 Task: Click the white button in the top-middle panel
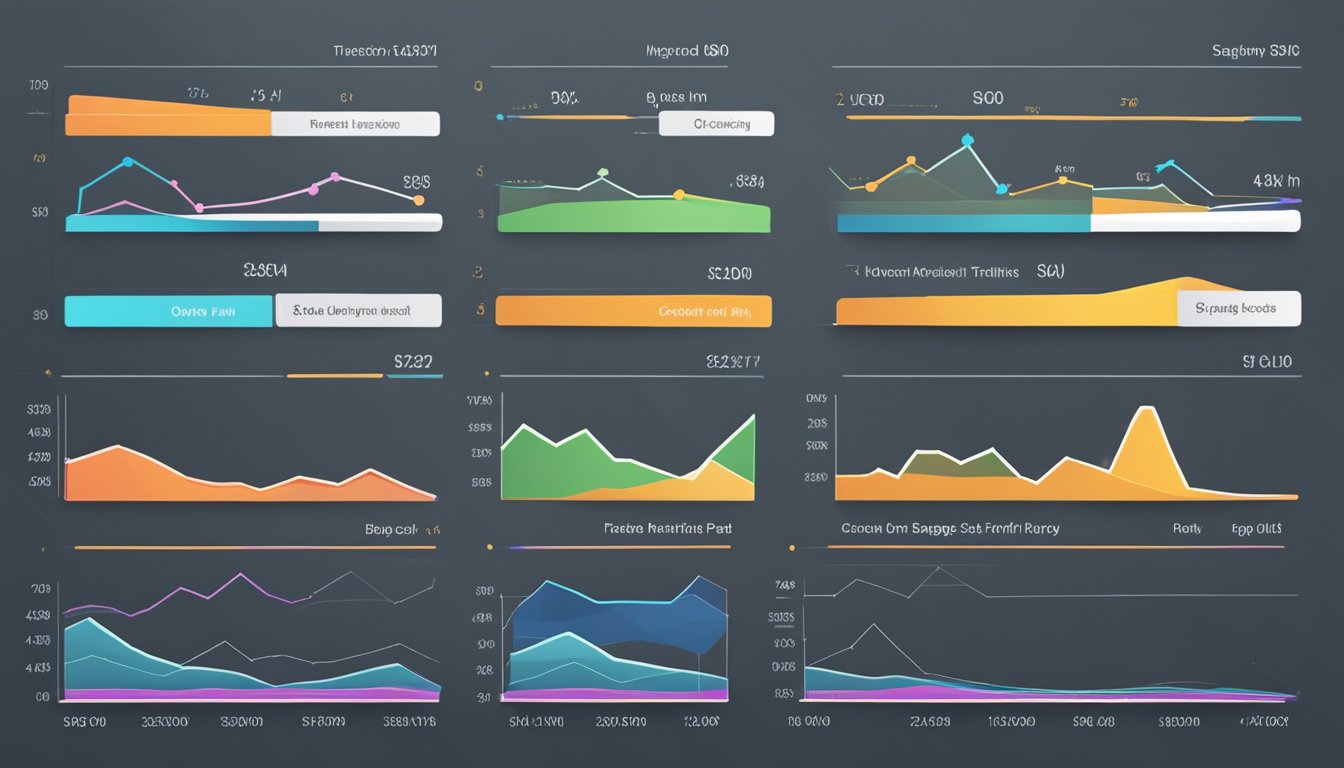pyautogui.click(x=718, y=124)
